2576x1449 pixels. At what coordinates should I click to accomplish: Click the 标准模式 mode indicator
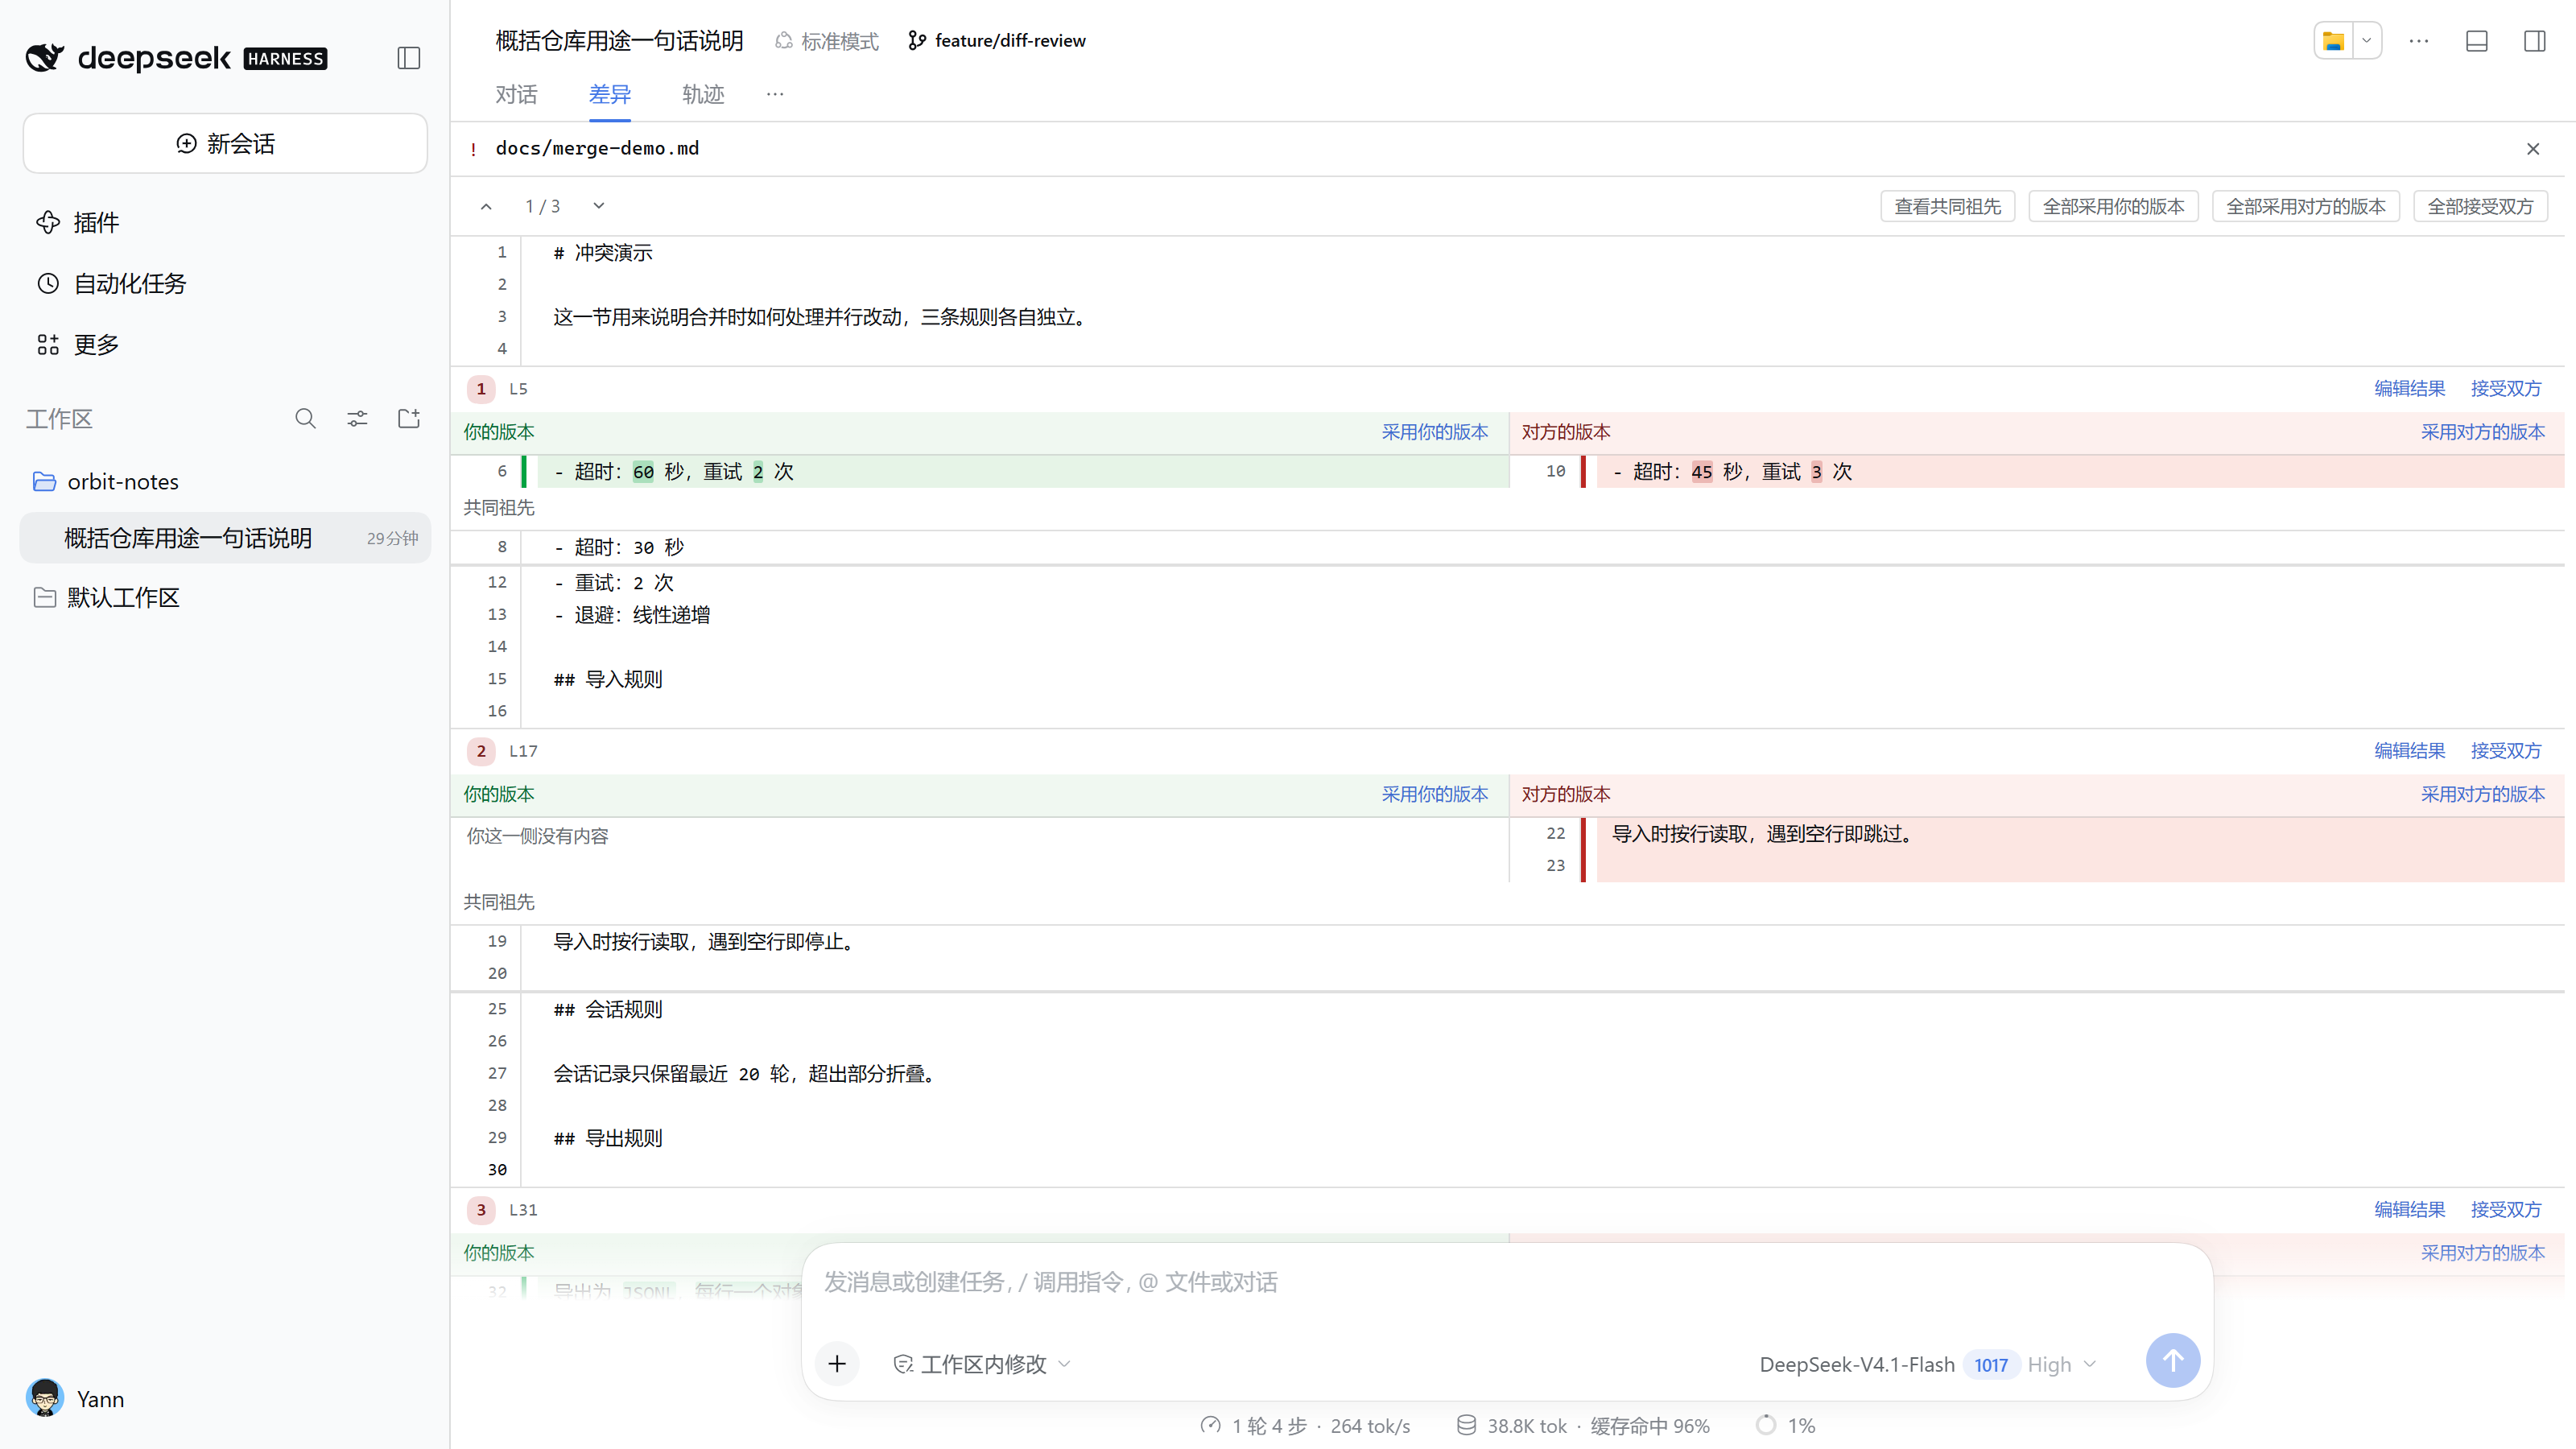[x=827, y=41]
